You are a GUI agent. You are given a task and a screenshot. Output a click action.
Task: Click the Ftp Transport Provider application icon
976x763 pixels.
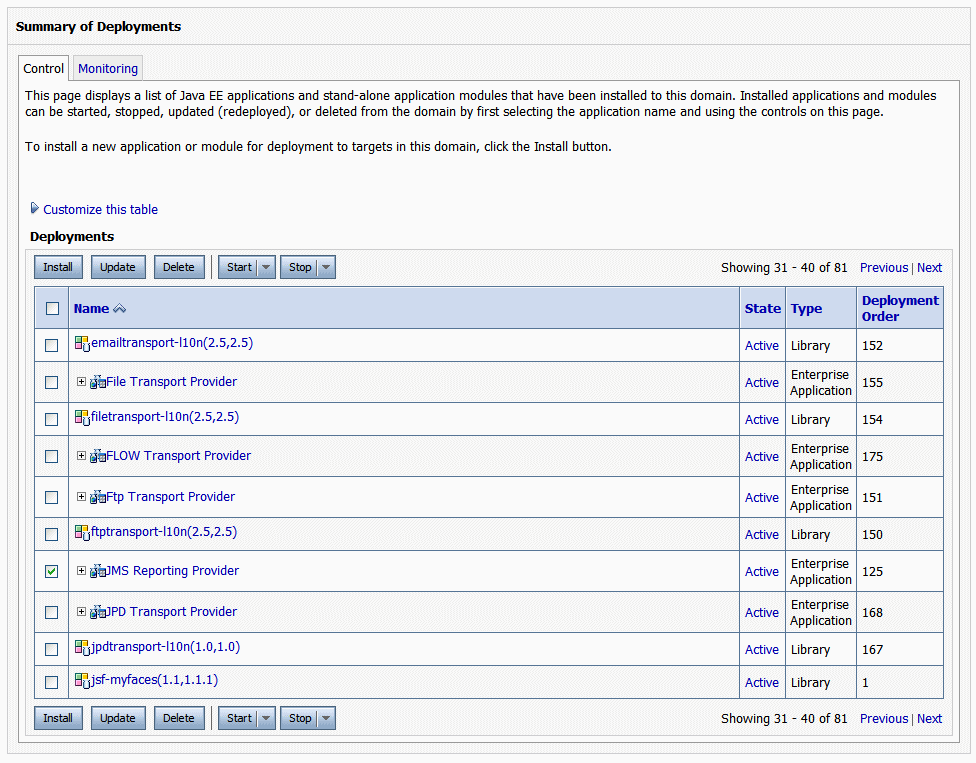click(98, 497)
